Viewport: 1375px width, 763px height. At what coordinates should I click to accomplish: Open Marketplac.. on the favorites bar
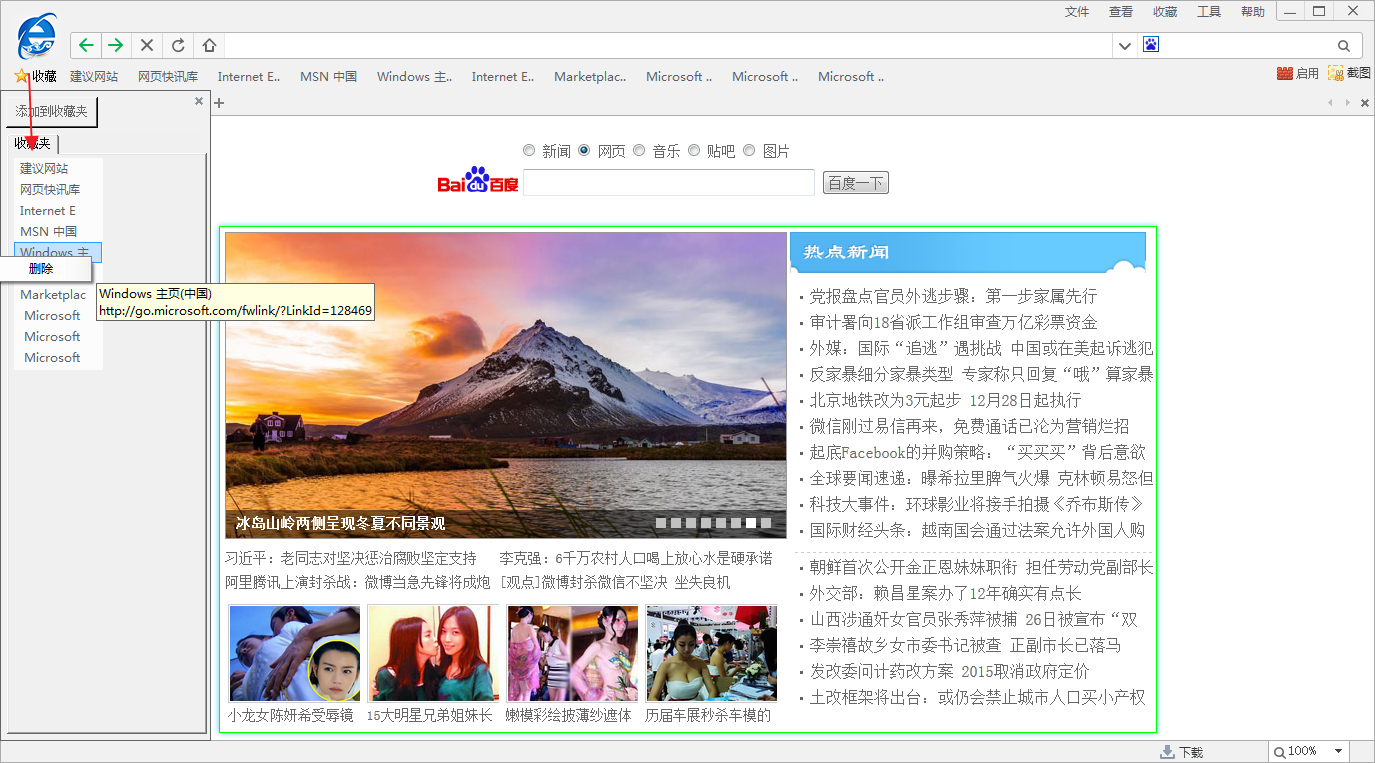pyautogui.click(x=590, y=76)
